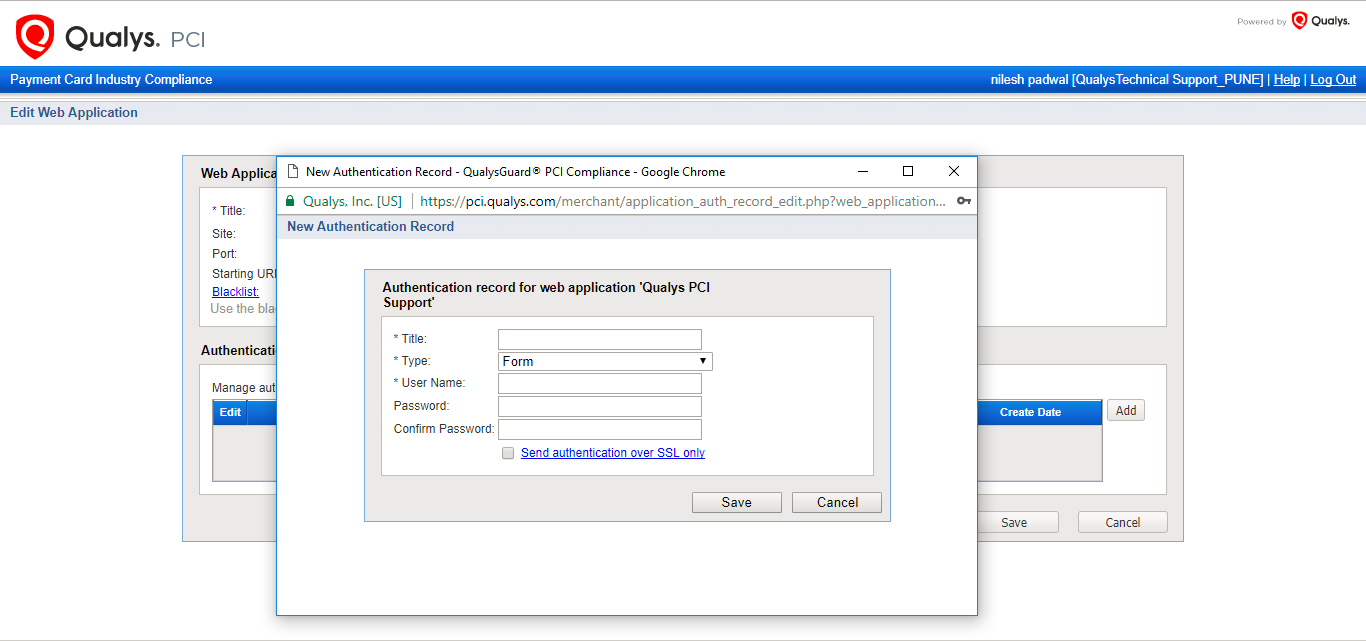Click the Add button for authentication records
The height and width of the screenshot is (641, 1366).
1125,409
